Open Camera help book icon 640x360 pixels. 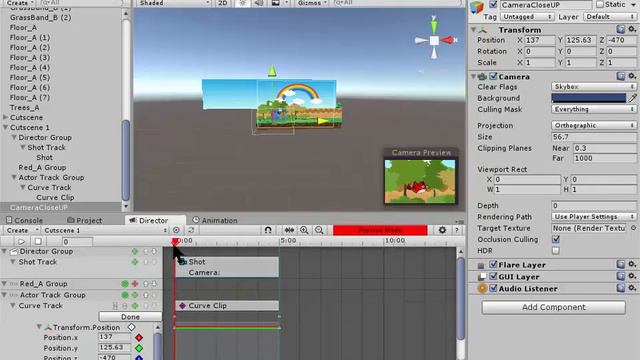pos(620,76)
